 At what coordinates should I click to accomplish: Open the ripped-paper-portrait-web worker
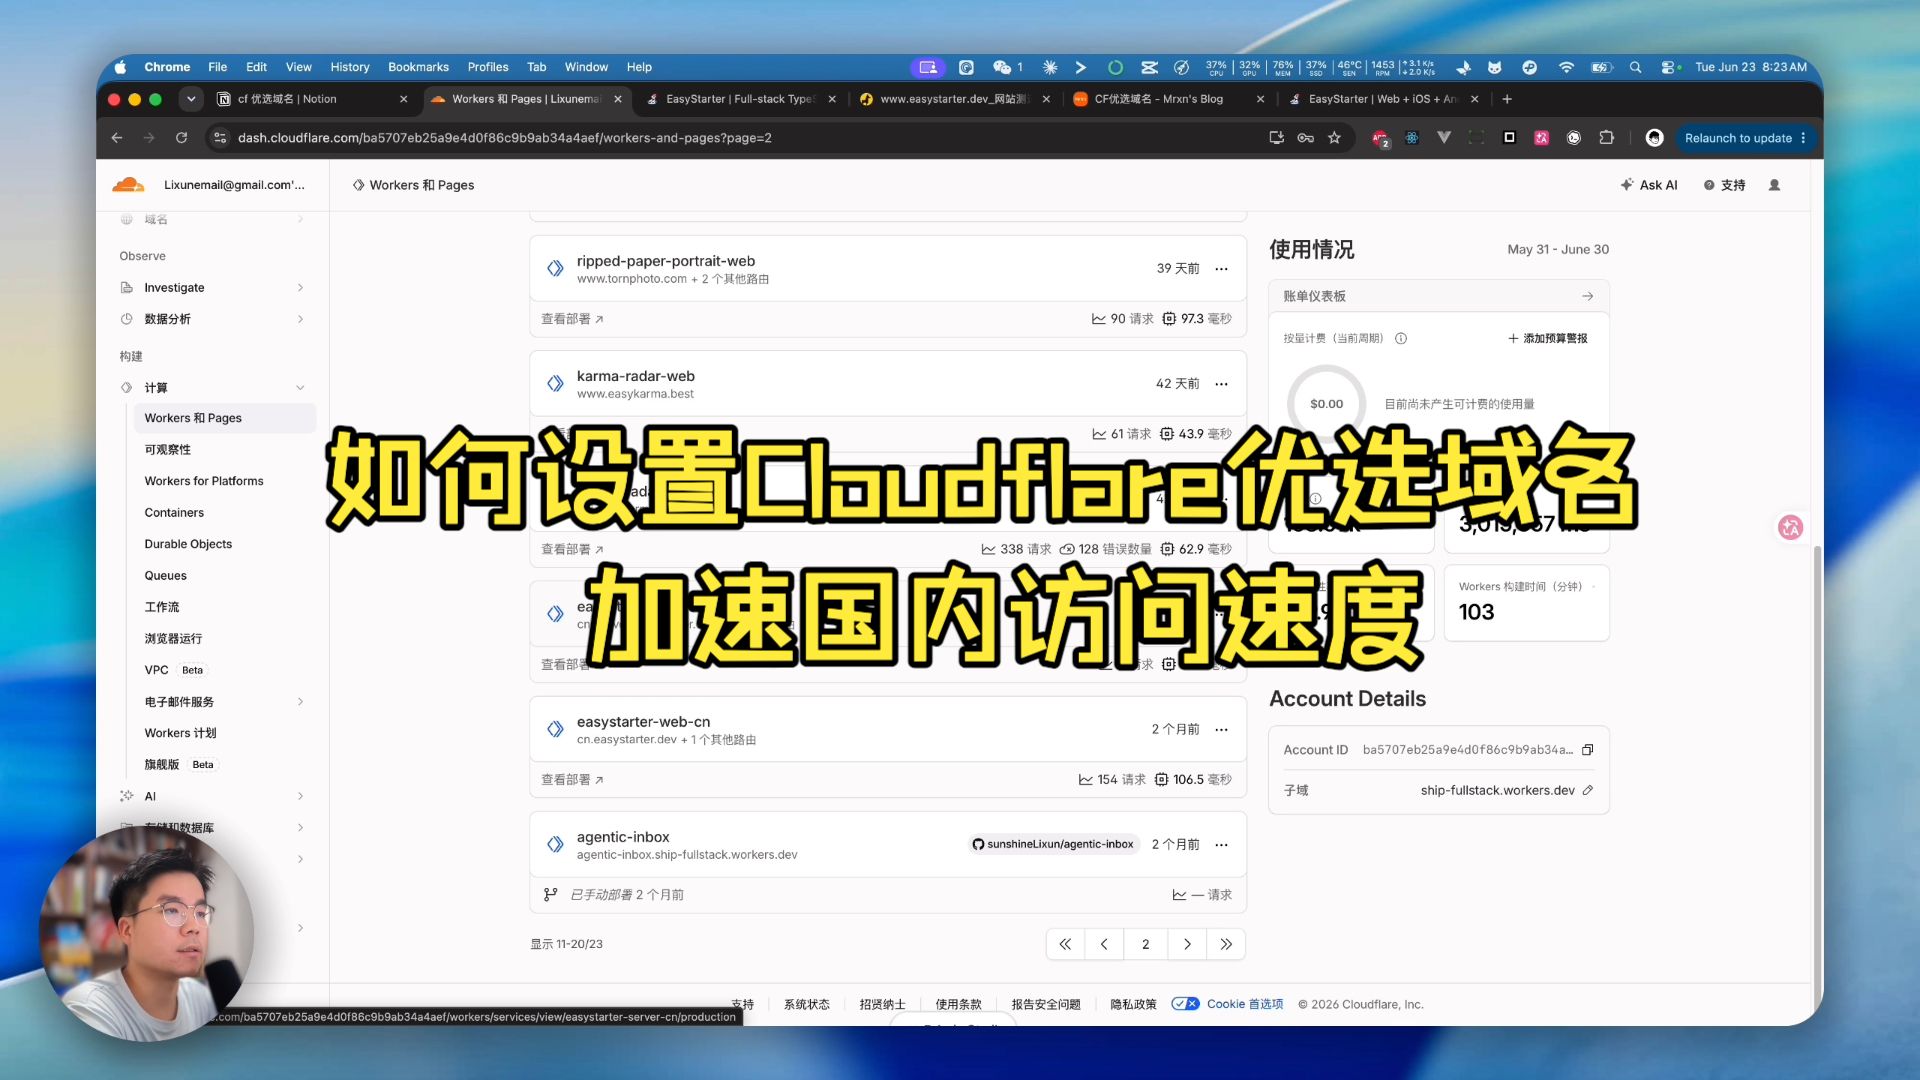pyautogui.click(x=665, y=261)
